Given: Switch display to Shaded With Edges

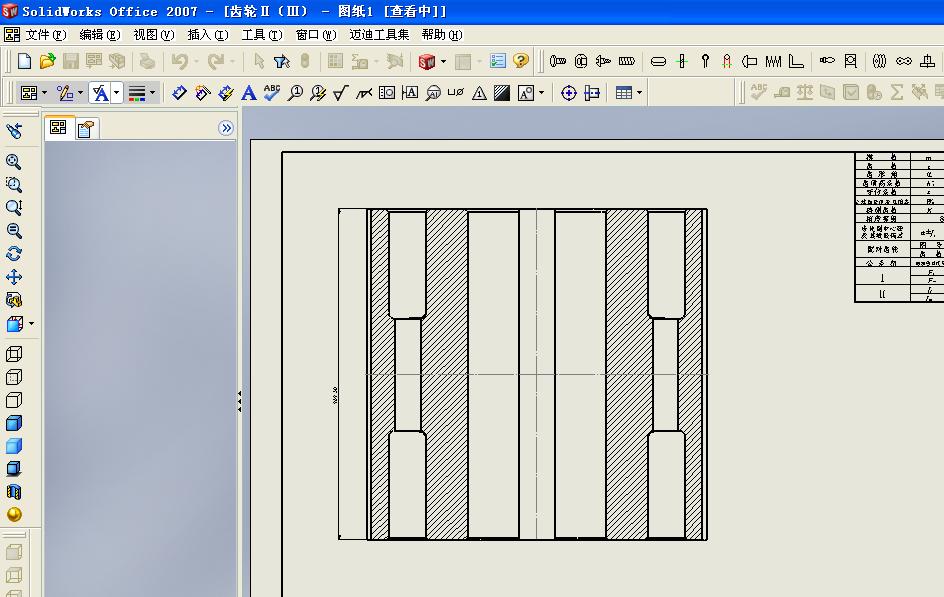Looking at the screenshot, I should pyautogui.click(x=14, y=423).
